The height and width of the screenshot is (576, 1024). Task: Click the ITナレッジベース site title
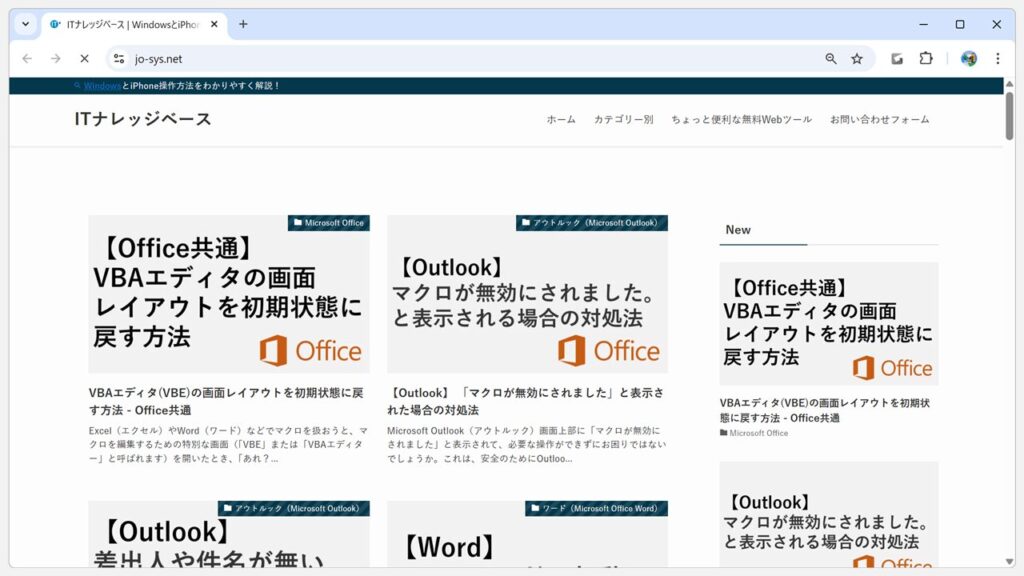[143, 119]
